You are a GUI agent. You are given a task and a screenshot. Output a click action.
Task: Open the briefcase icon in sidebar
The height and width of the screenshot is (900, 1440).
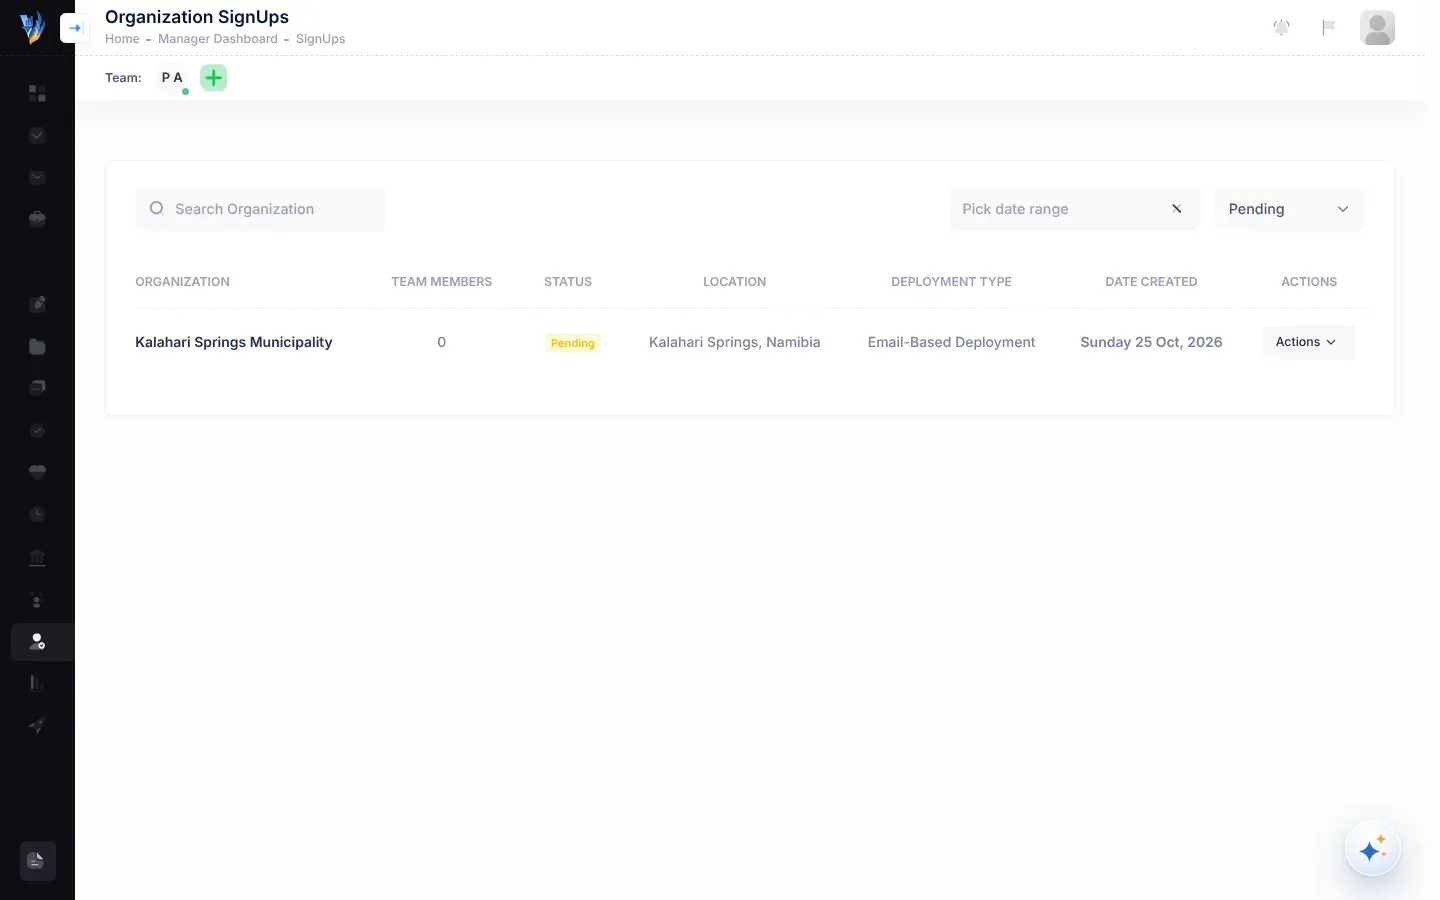[x=37, y=219]
